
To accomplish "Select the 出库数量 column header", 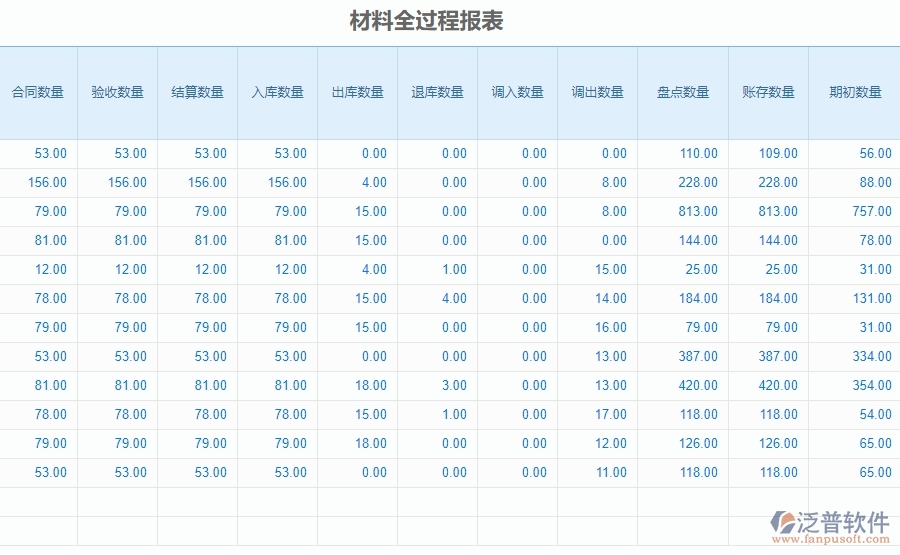I will click(358, 92).
